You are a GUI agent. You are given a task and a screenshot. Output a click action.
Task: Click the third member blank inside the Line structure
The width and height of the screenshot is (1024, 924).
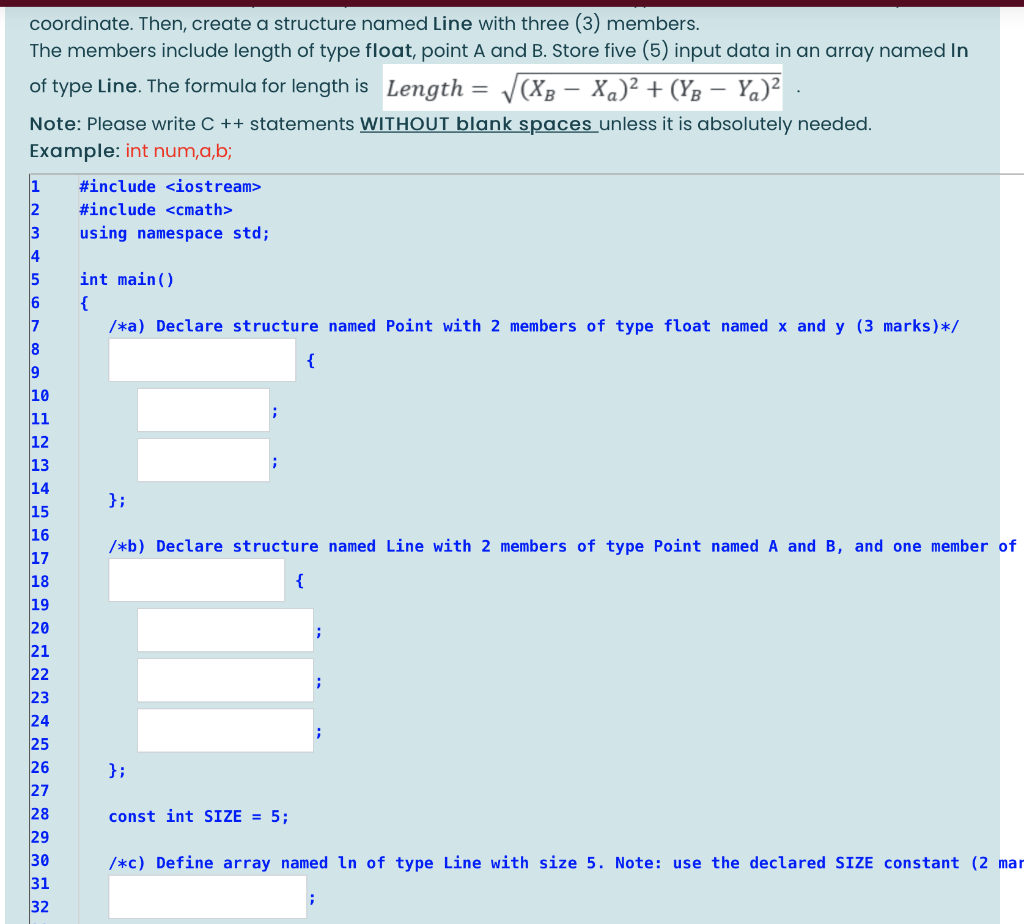click(225, 729)
